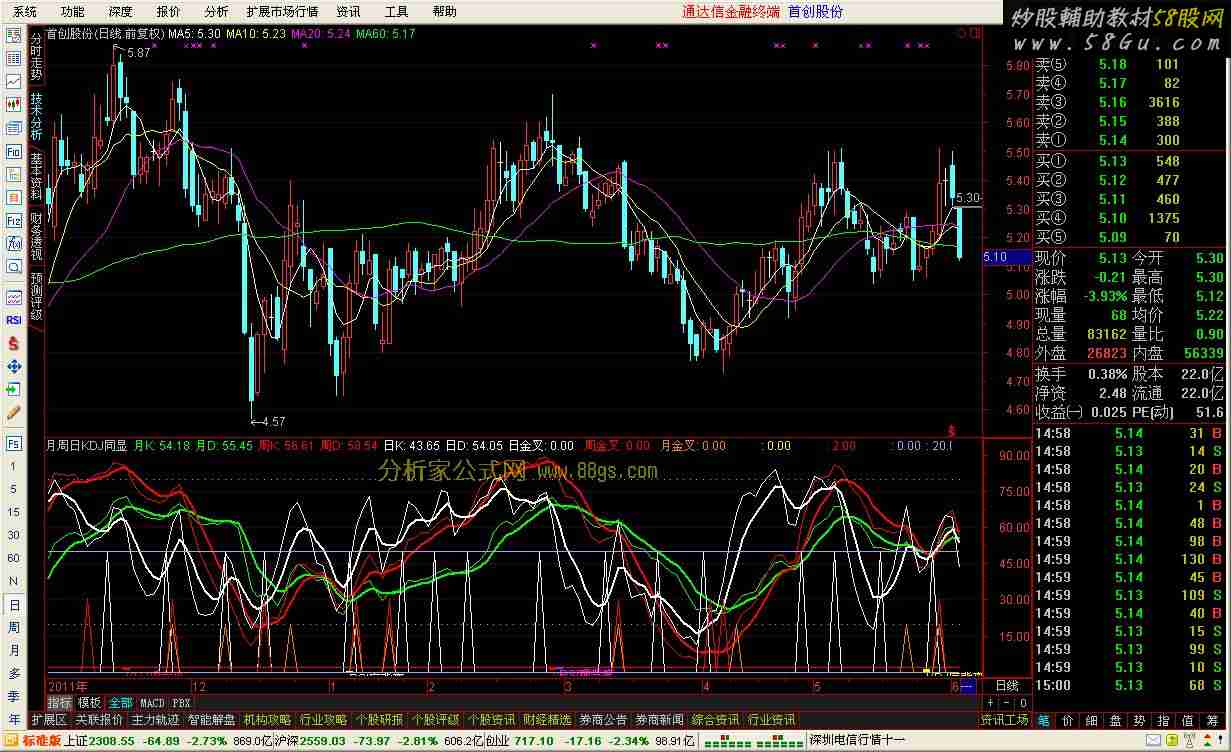Image resolution: width=1231 pixels, height=752 pixels.
Task: Click the magnifier search icon in sidebar
Action: point(14,267)
